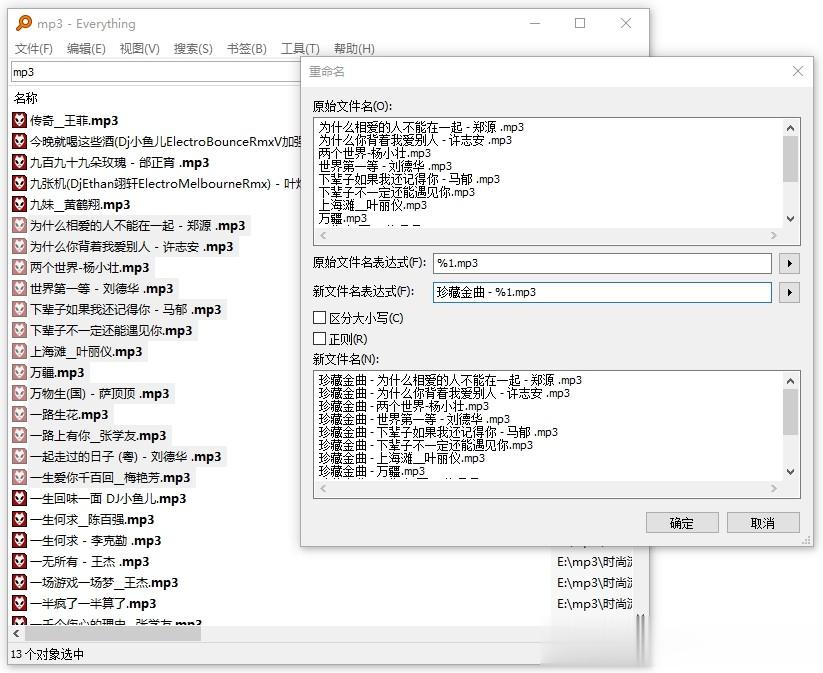
Task: Close the 重命名 dialog
Action: point(798,71)
